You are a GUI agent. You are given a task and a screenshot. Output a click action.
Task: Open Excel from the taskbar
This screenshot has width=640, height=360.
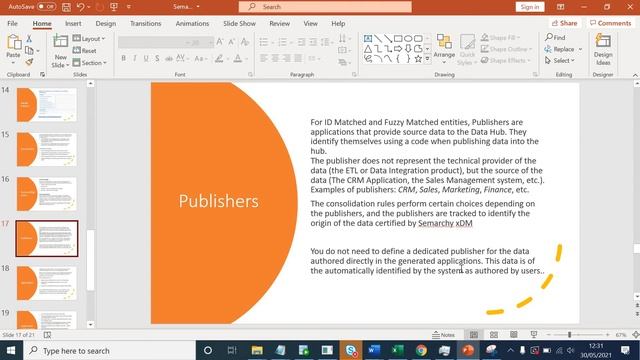[397, 350]
